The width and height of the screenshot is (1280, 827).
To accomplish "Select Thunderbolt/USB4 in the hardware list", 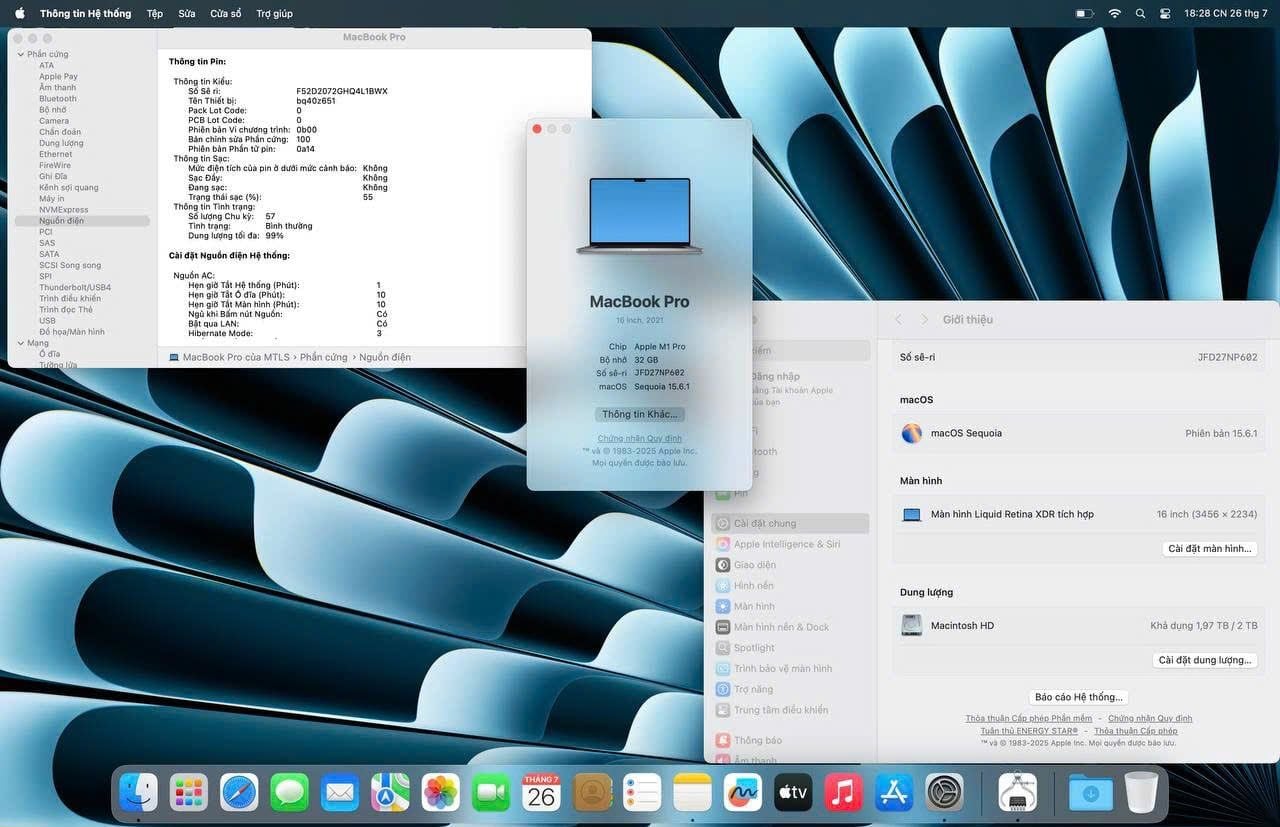I will click(75, 287).
